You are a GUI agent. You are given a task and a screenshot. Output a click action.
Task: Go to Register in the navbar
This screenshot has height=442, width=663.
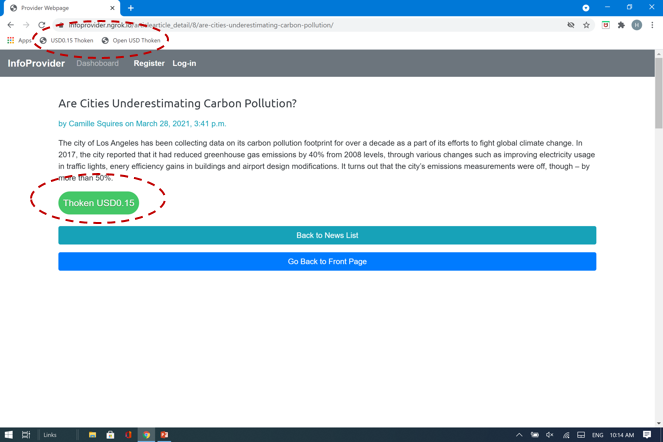(x=149, y=63)
